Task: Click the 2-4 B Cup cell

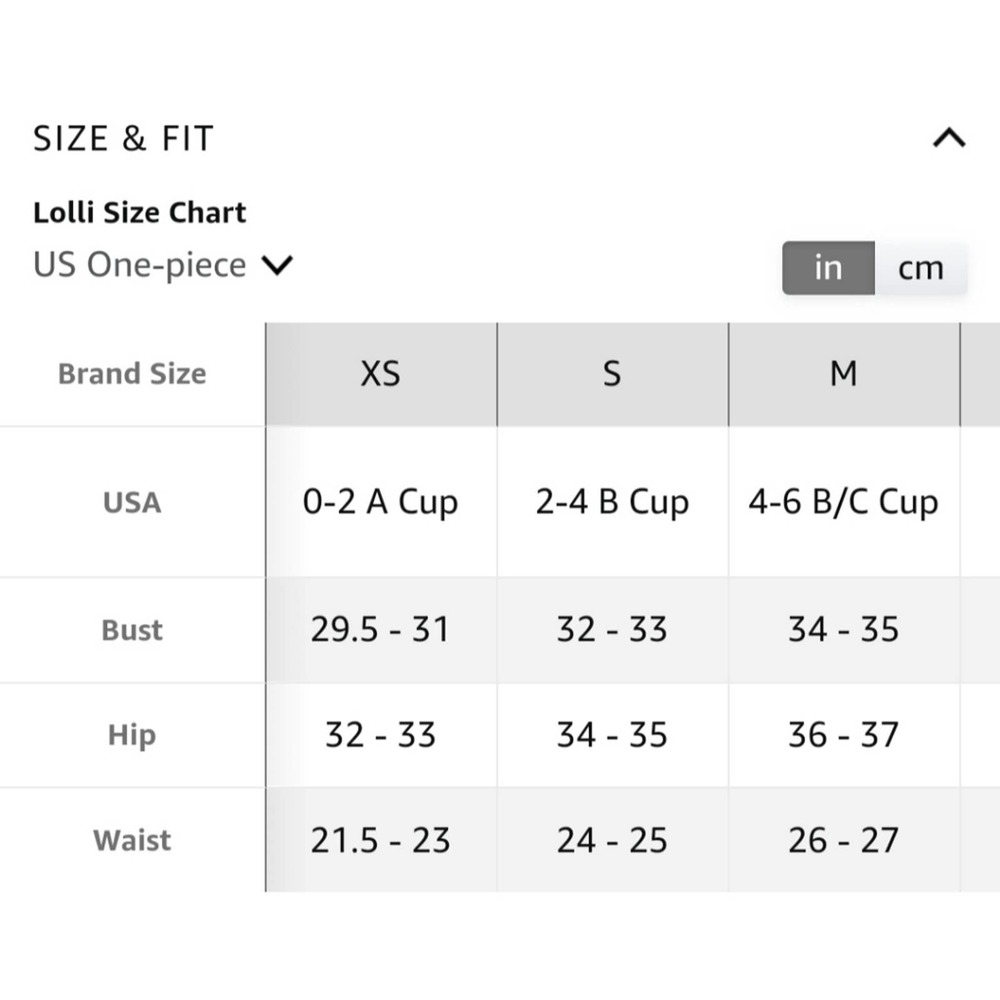Action: (612, 502)
